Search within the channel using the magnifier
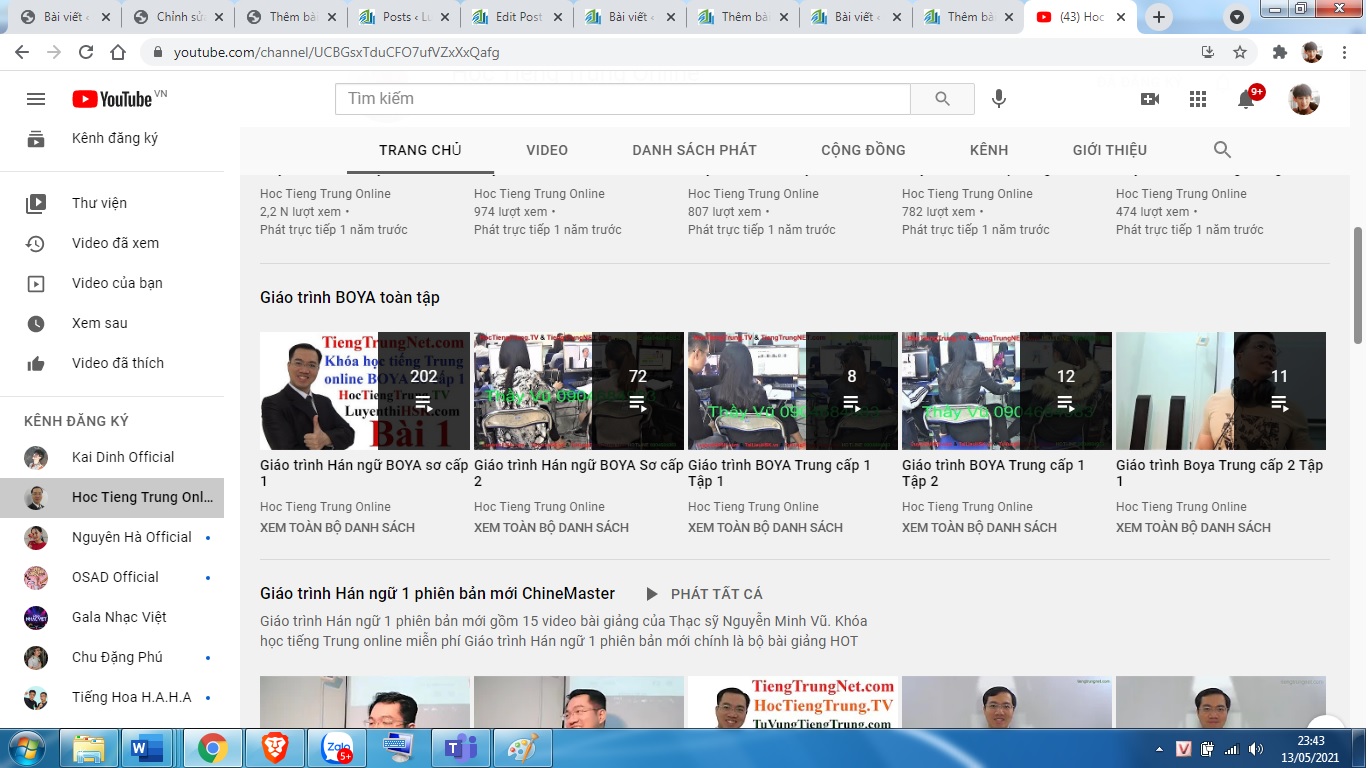Viewport: 1368px width, 768px height. click(x=1222, y=150)
